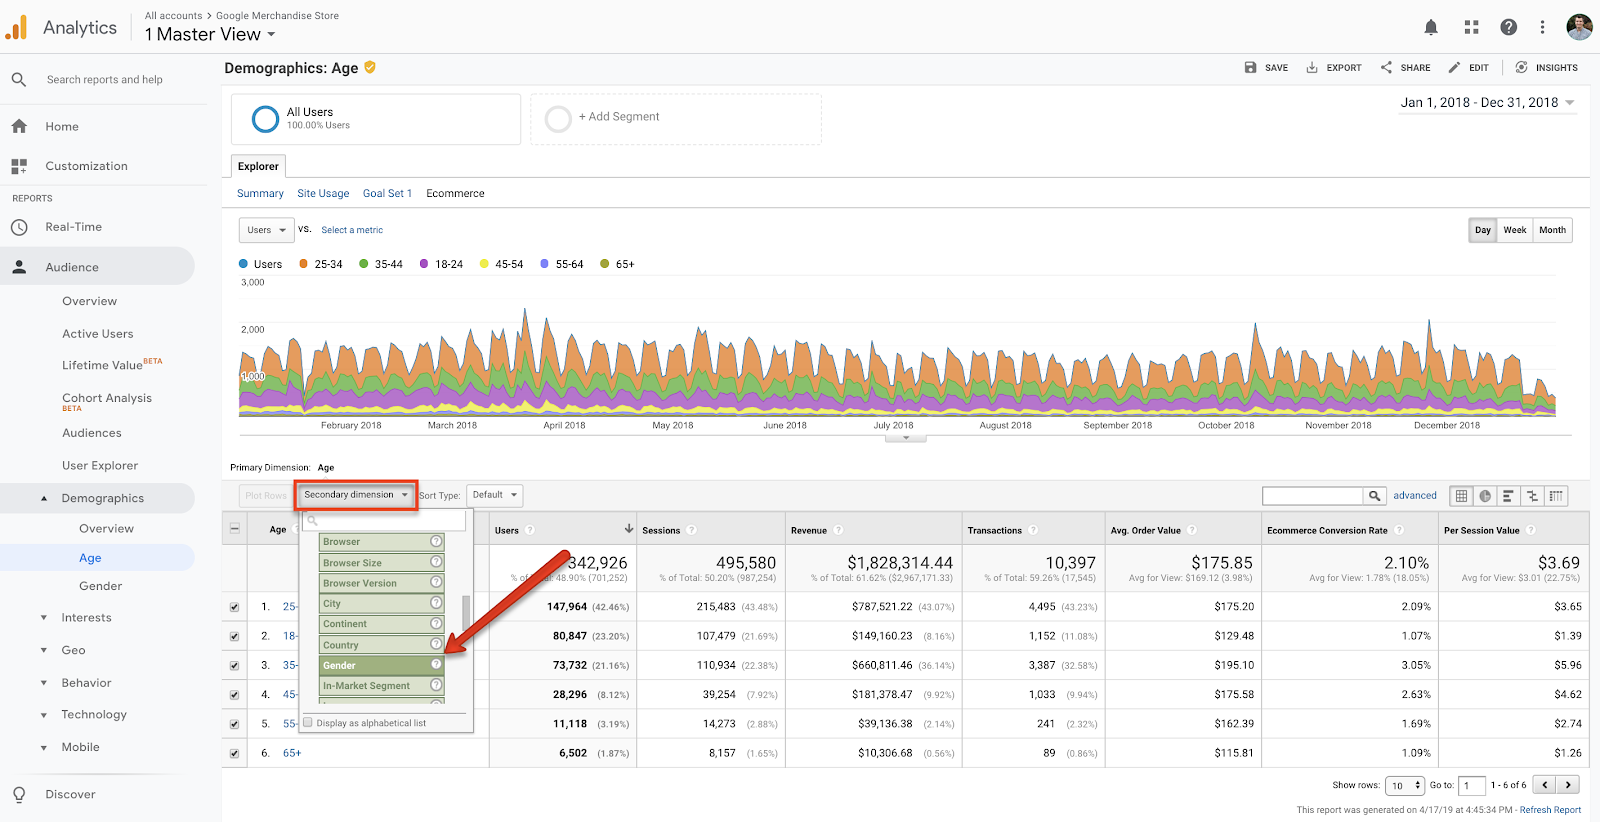The height and width of the screenshot is (822, 1600).
Task: Open the date range picker dropdown
Action: pos(1487,103)
